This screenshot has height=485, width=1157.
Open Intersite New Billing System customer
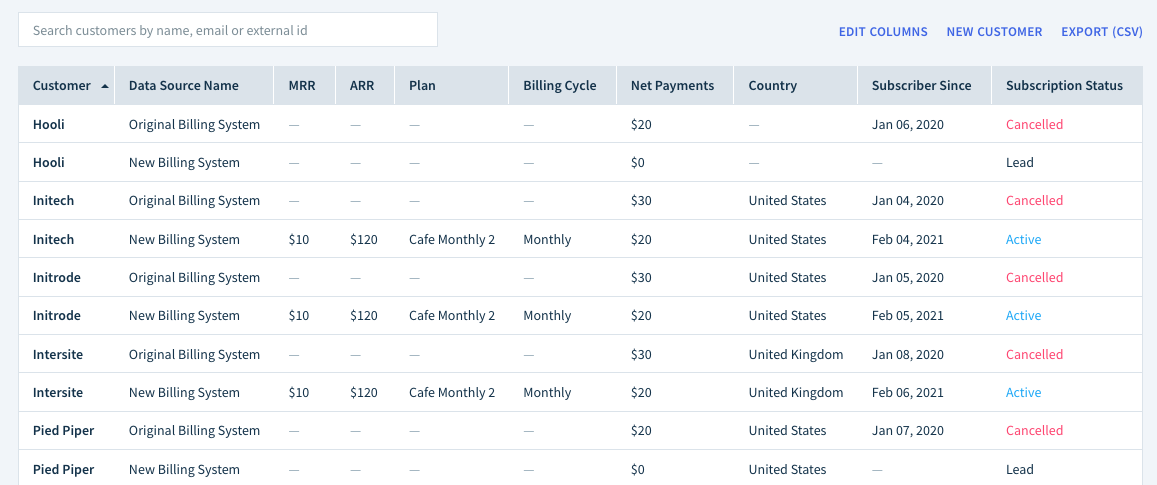(58, 393)
